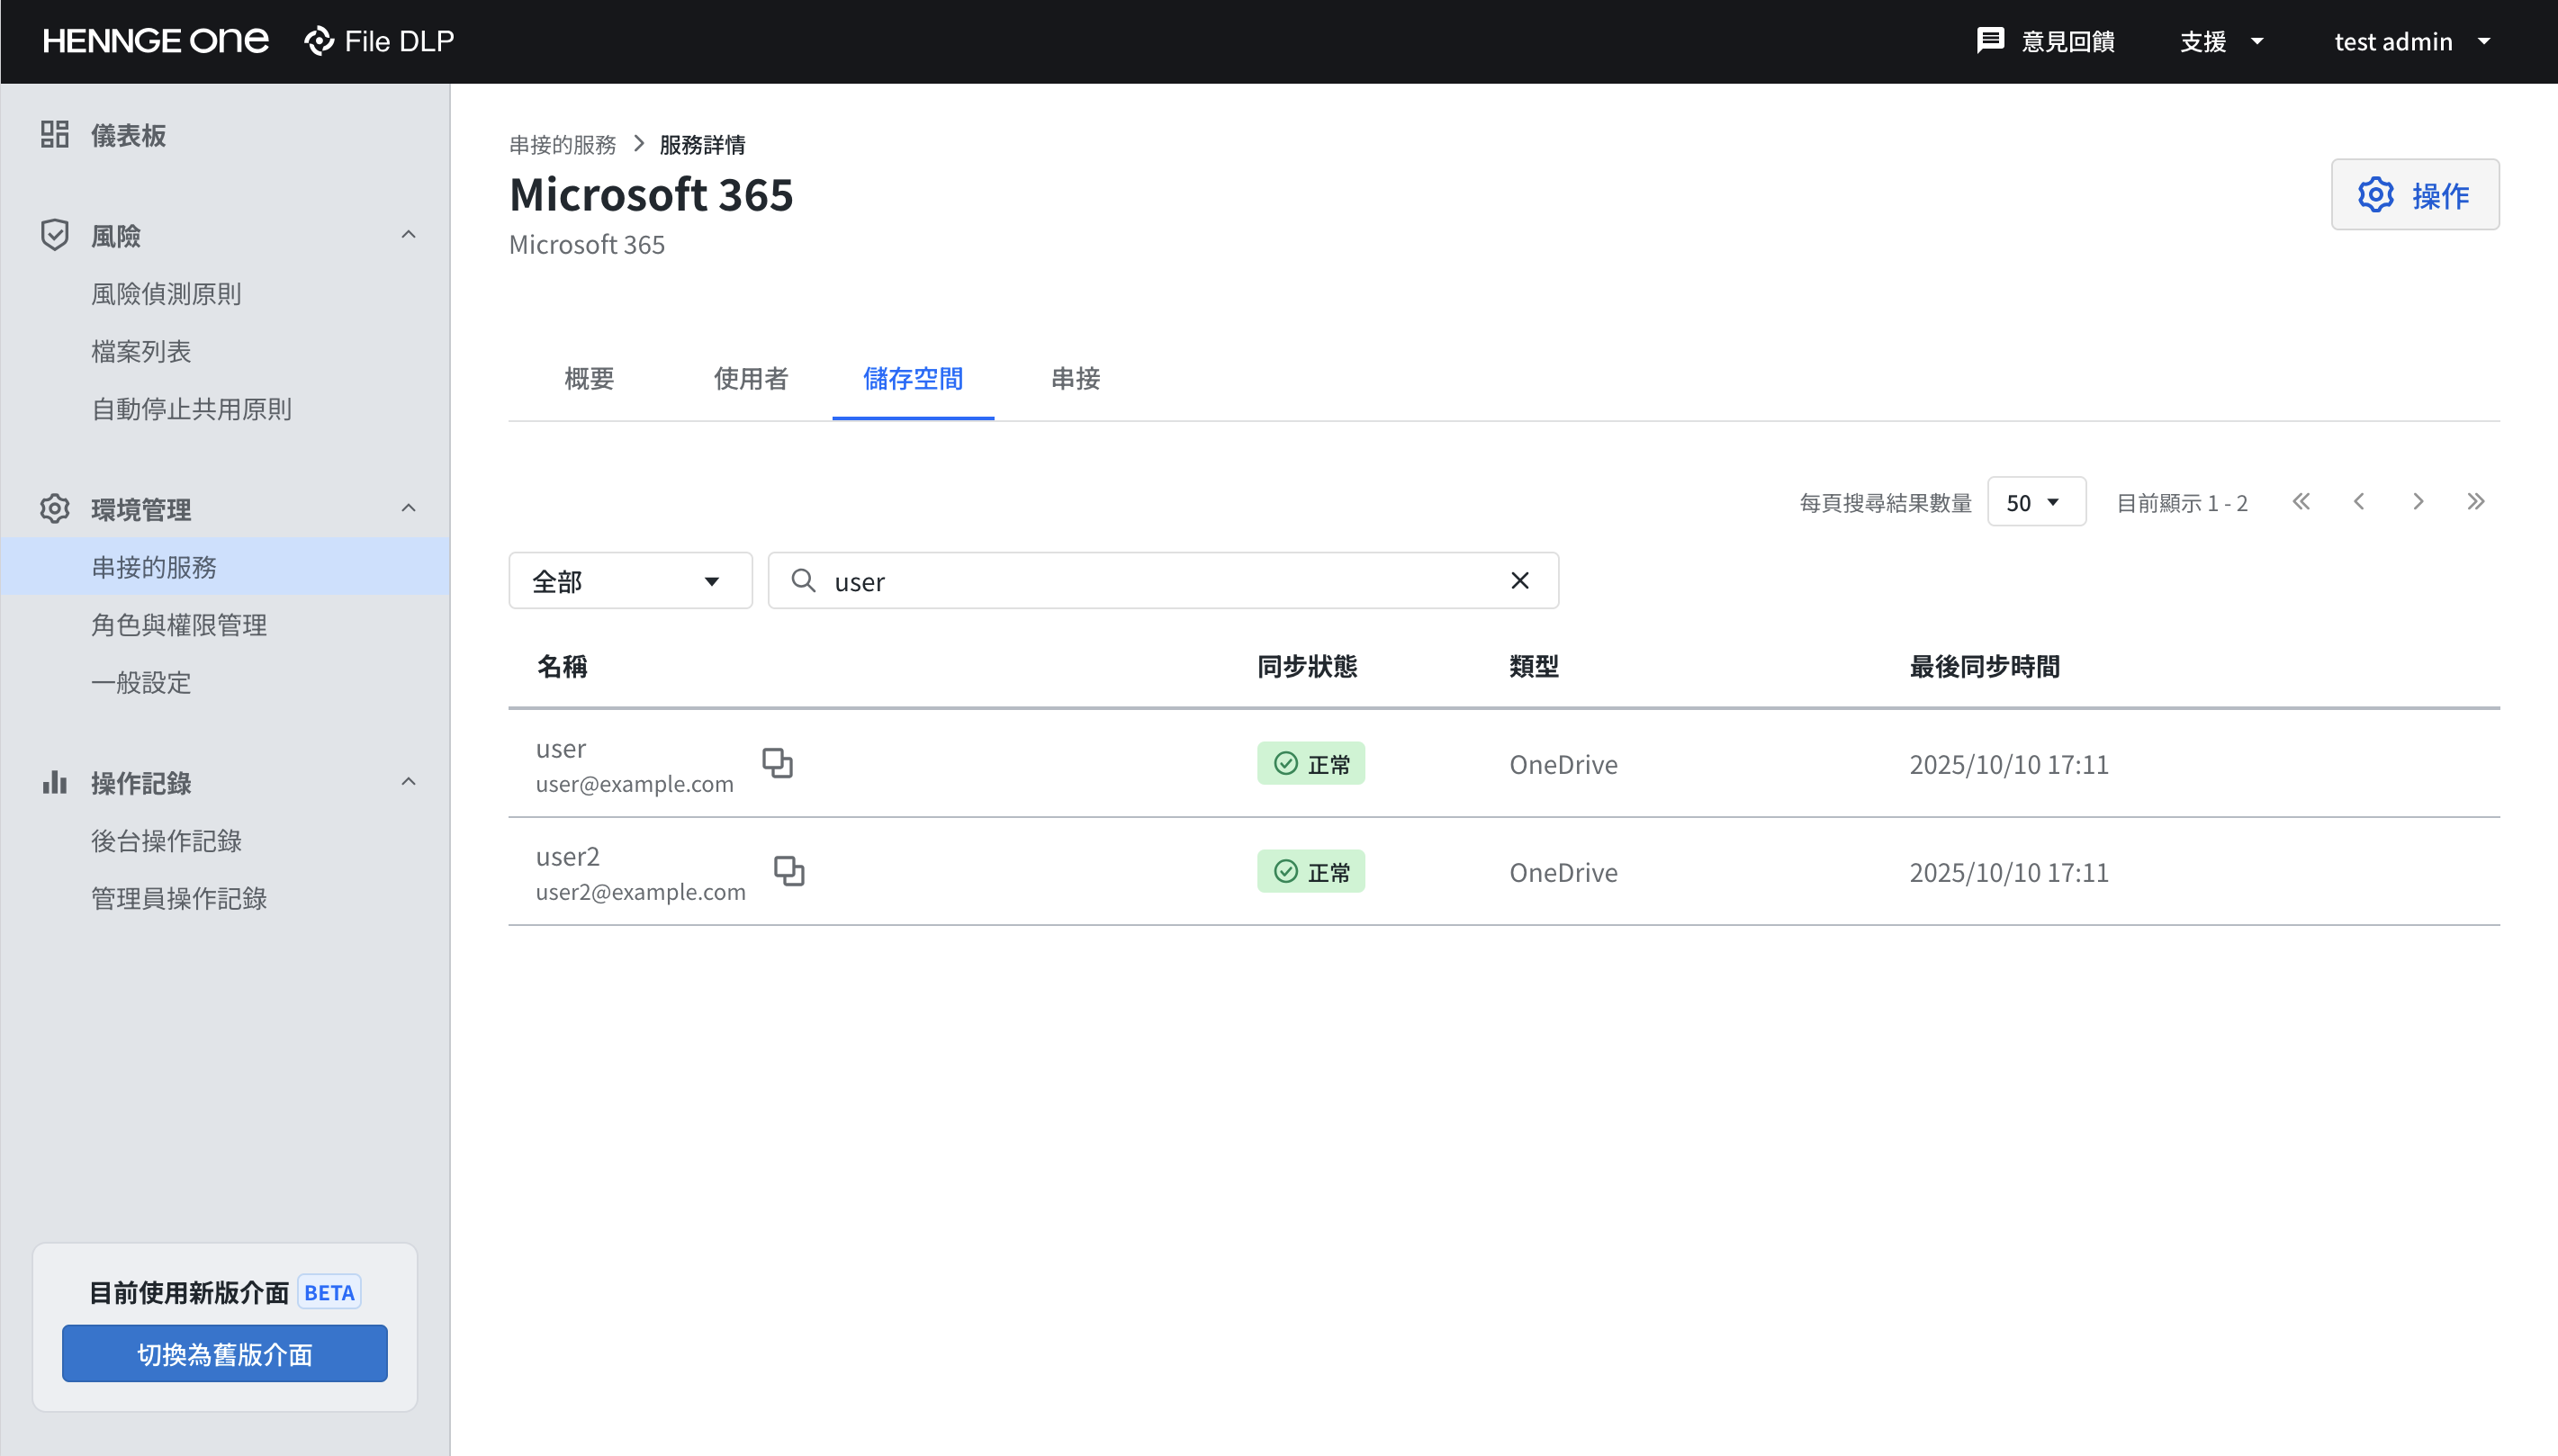Image resolution: width=2558 pixels, height=1456 pixels.
Task: Open 一般設定 in the sidebar
Action: pyautogui.click(x=141, y=683)
